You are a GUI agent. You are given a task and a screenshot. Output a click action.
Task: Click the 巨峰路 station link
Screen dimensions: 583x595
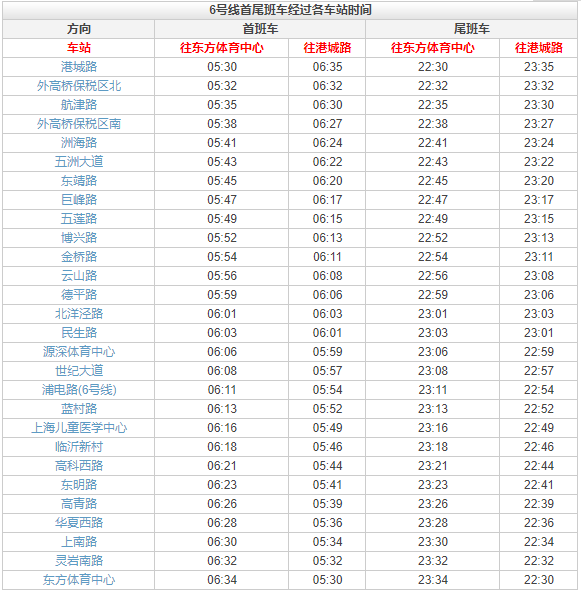tap(79, 200)
